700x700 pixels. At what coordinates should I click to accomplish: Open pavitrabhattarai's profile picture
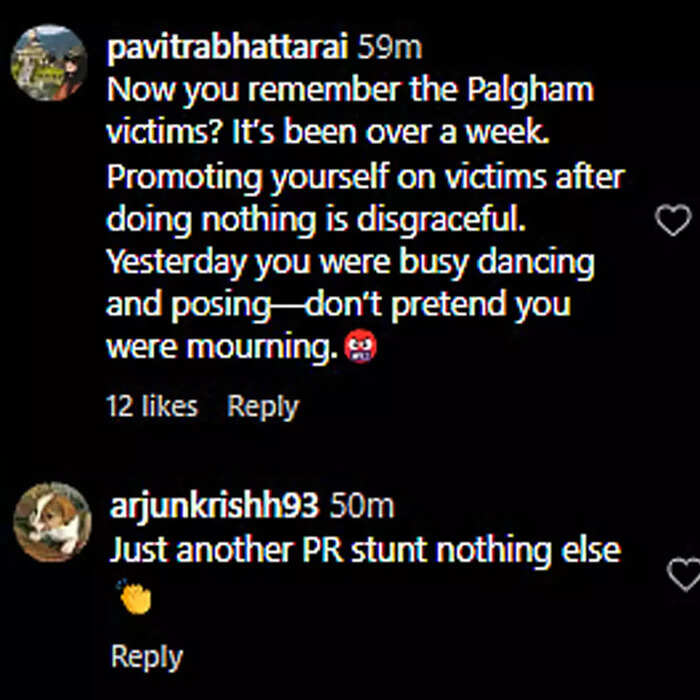(x=49, y=62)
